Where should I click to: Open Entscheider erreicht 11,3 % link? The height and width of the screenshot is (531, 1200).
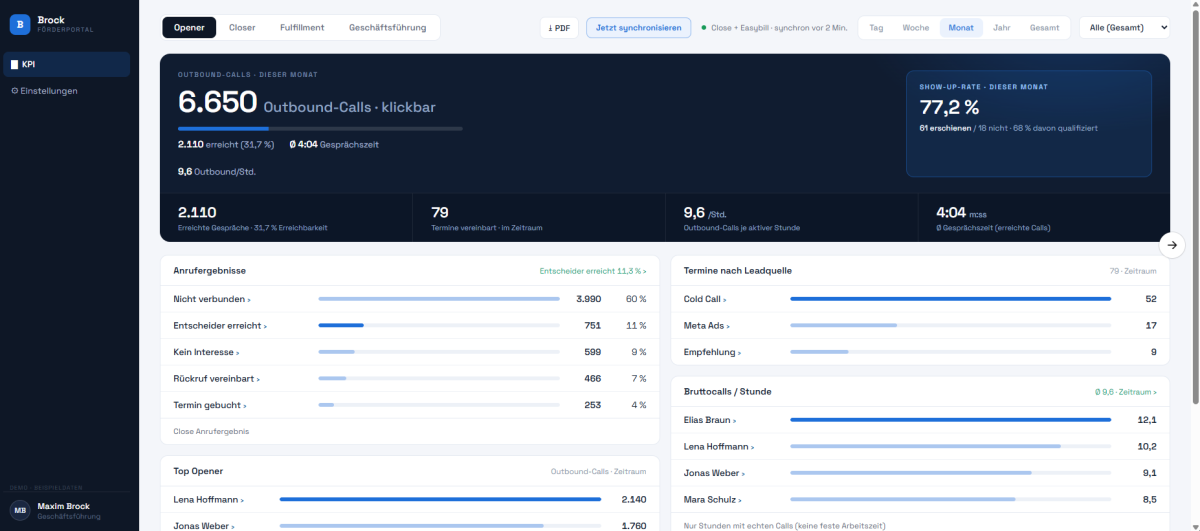coord(593,271)
